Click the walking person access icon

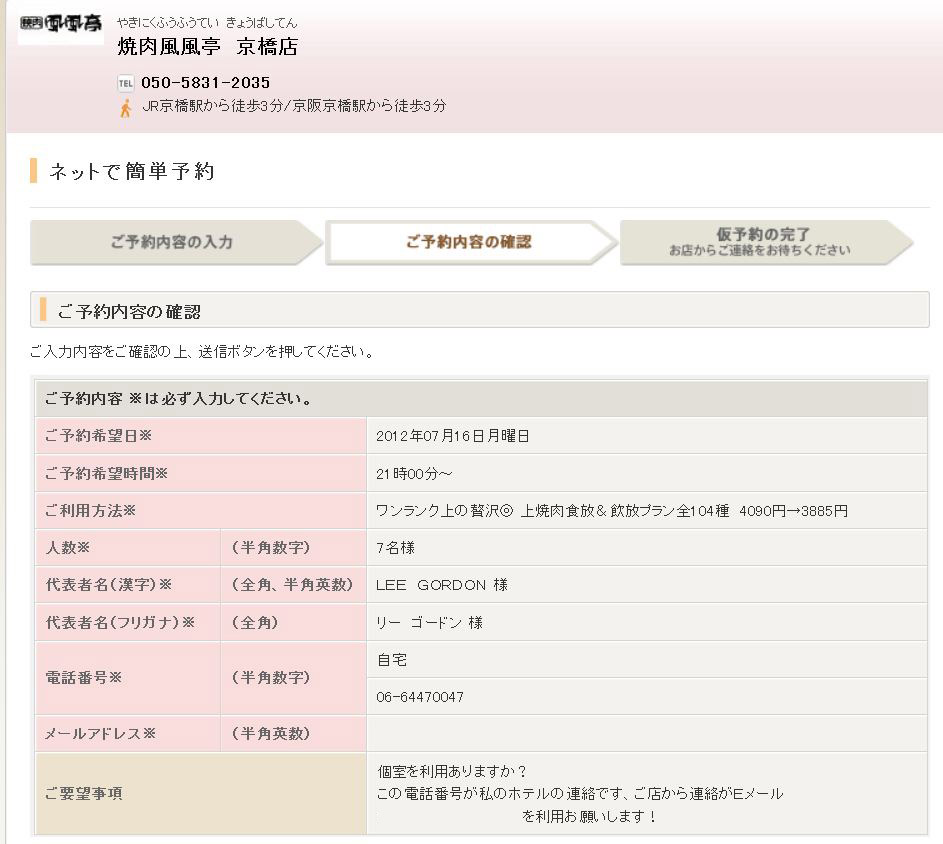point(125,107)
